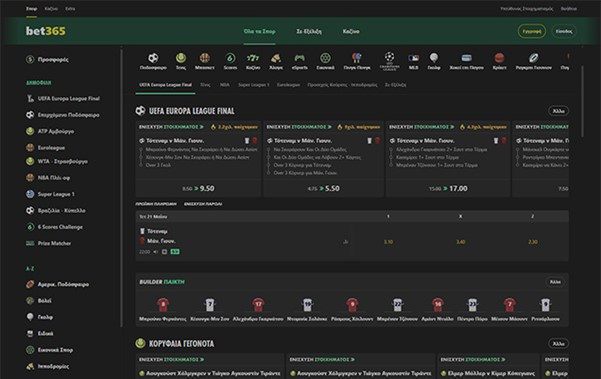Open the rugby ball sport icon

point(534,58)
